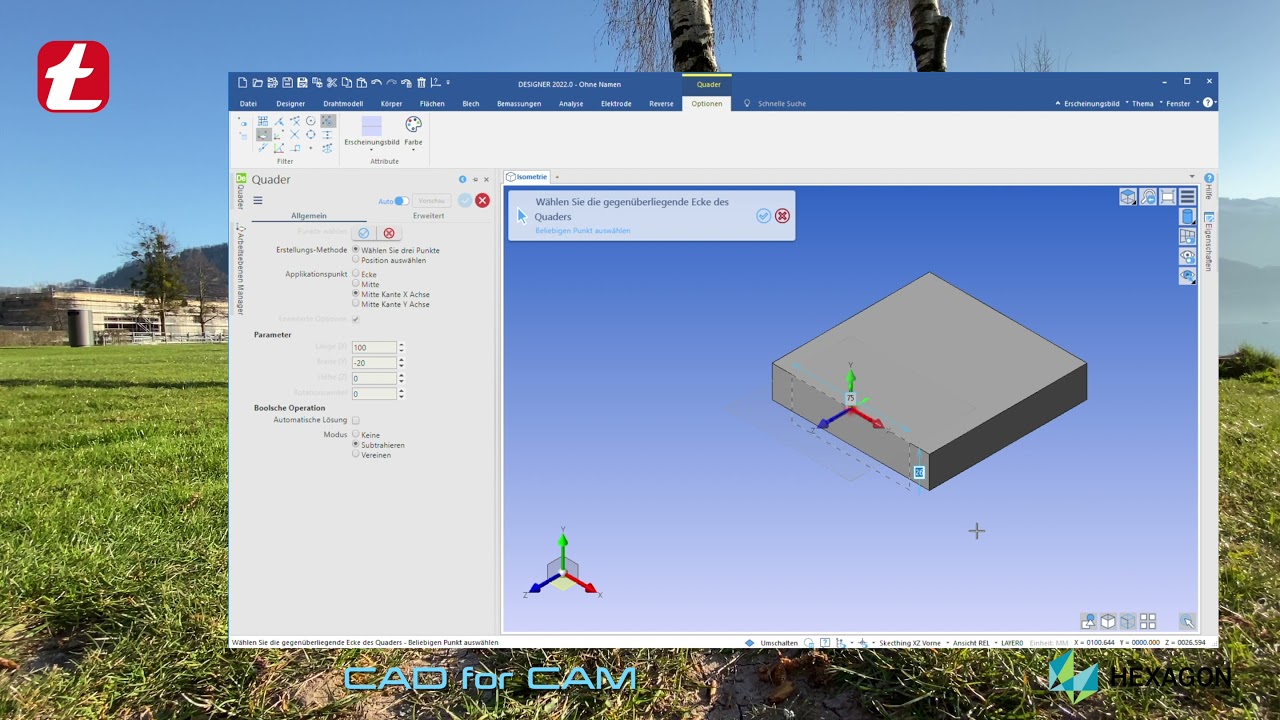Enable Automatische Lösung checkbox

pos(355,420)
